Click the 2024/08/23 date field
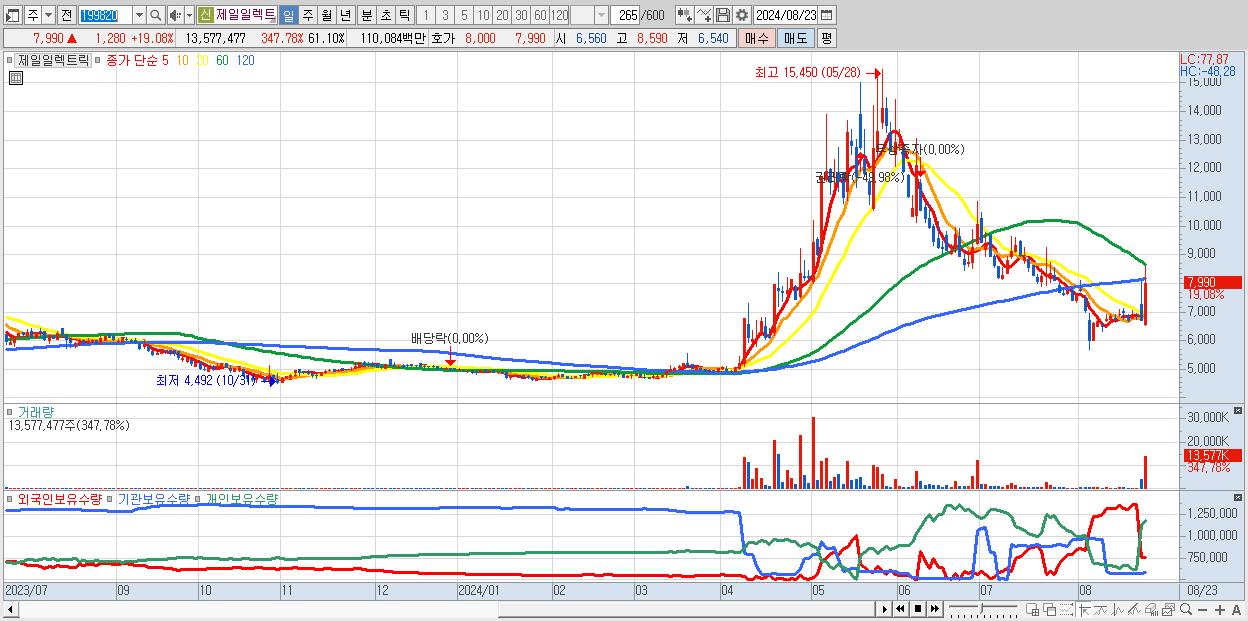 [786, 15]
